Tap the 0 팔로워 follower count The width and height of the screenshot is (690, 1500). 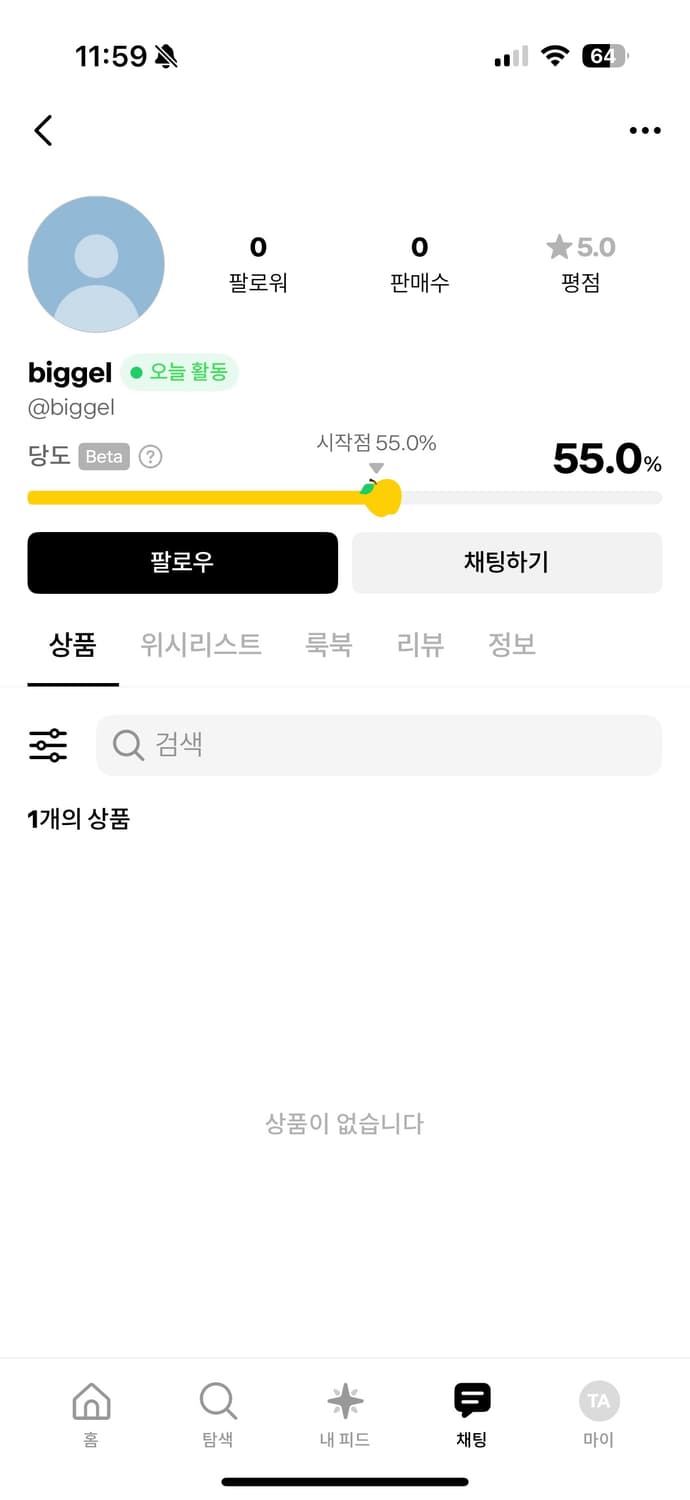(257, 262)
